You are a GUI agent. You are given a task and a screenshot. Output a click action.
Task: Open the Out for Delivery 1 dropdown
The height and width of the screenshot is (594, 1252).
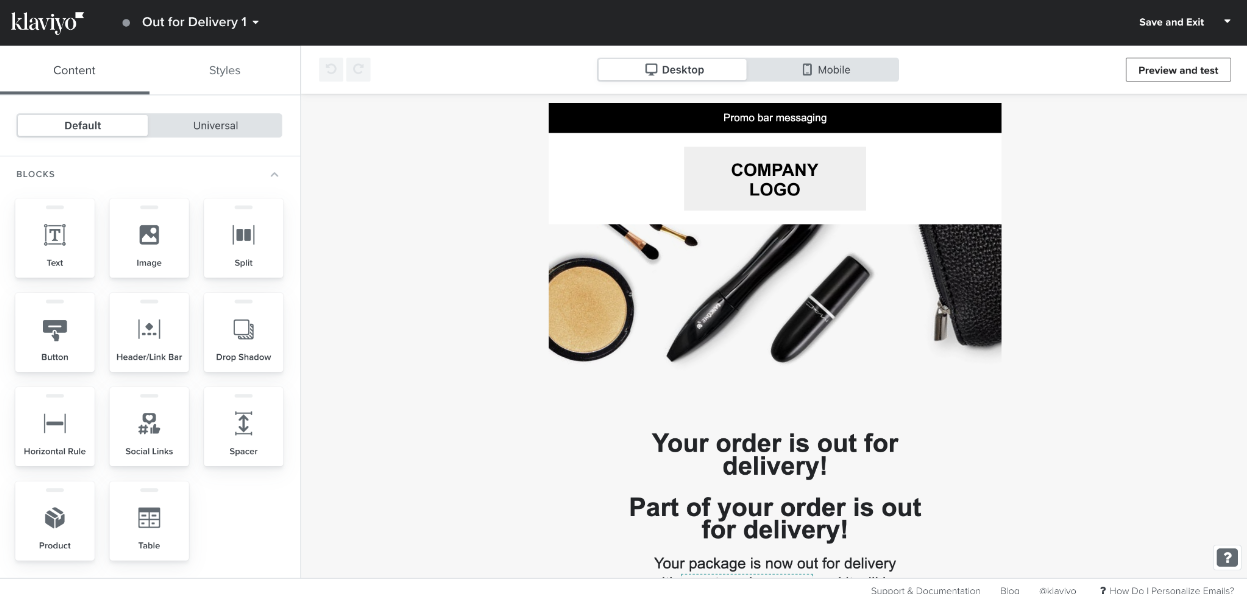point(200,22)
